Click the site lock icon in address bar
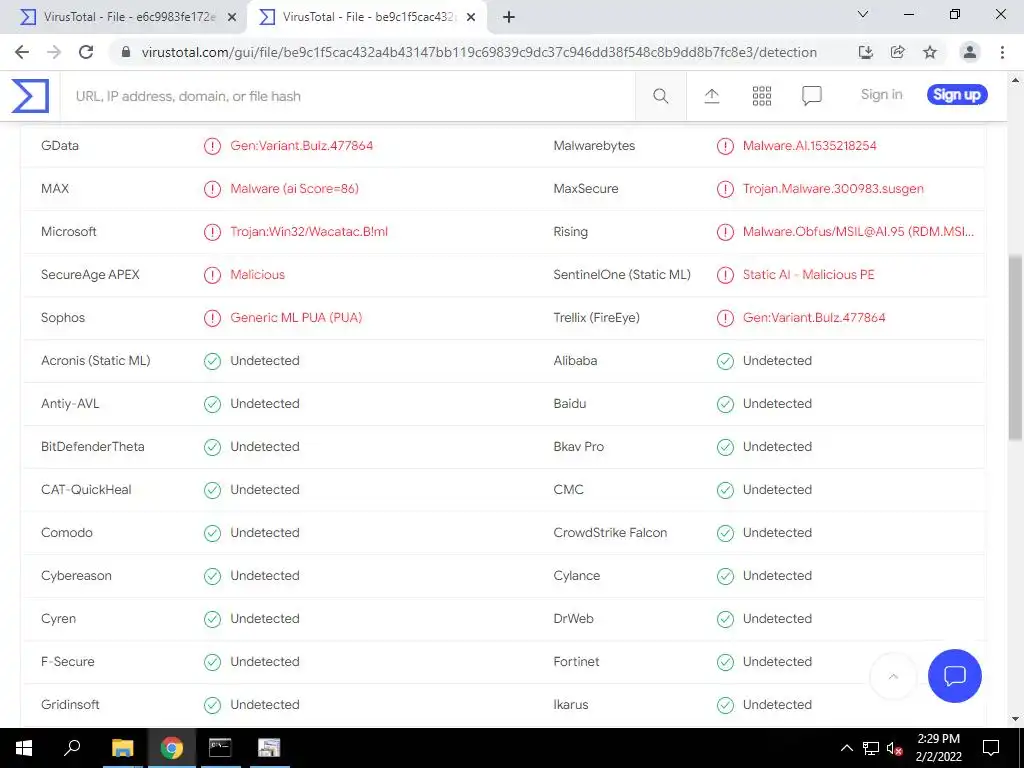The width and height of the screenshot is (1024, 768). (x=127, y=52)
